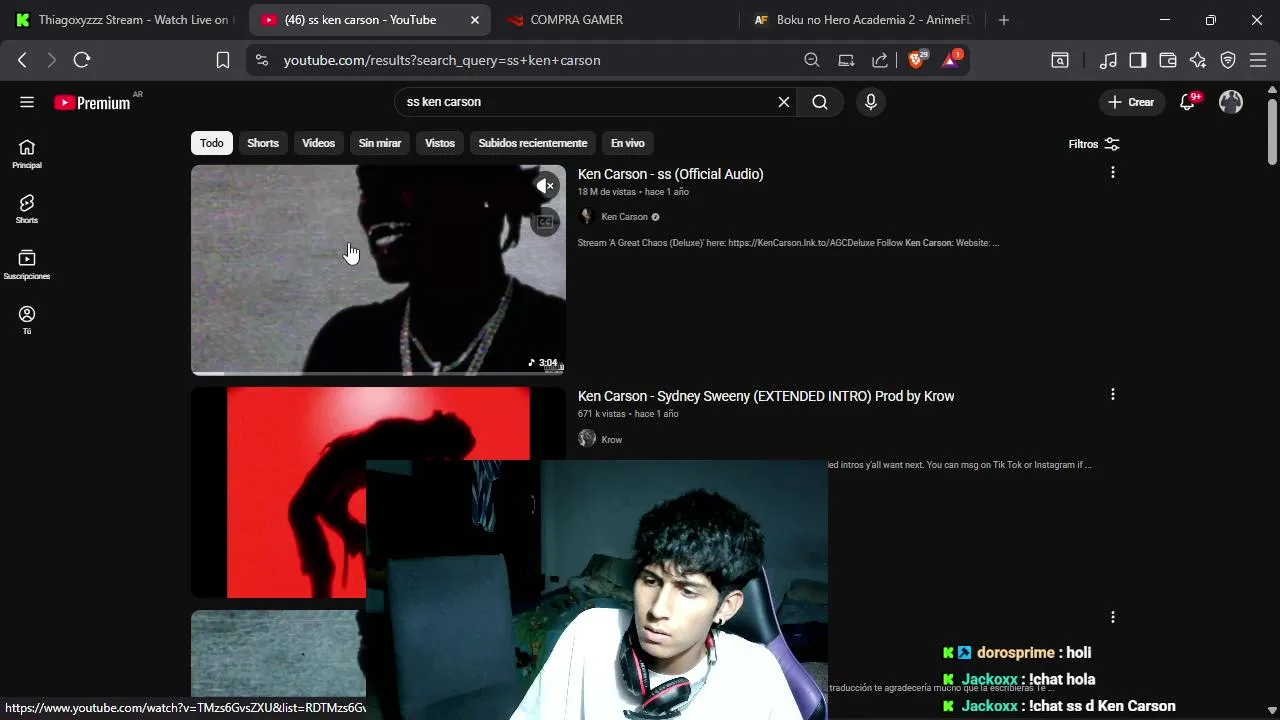This screenshot has height=720, width=1280.
Task: Open Principal in the sidebar
Action: point(27,154)
